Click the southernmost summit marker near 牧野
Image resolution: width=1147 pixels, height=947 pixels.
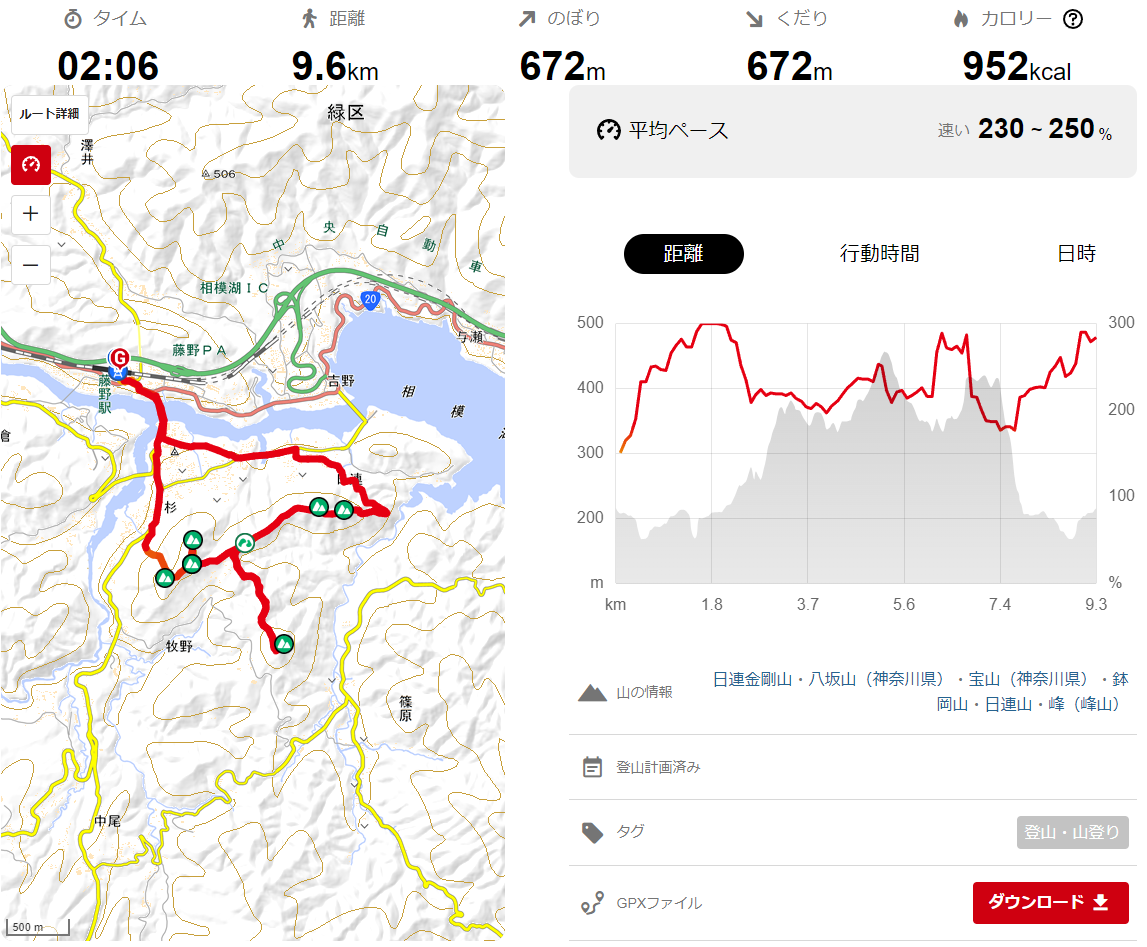(x=284, y=644)
